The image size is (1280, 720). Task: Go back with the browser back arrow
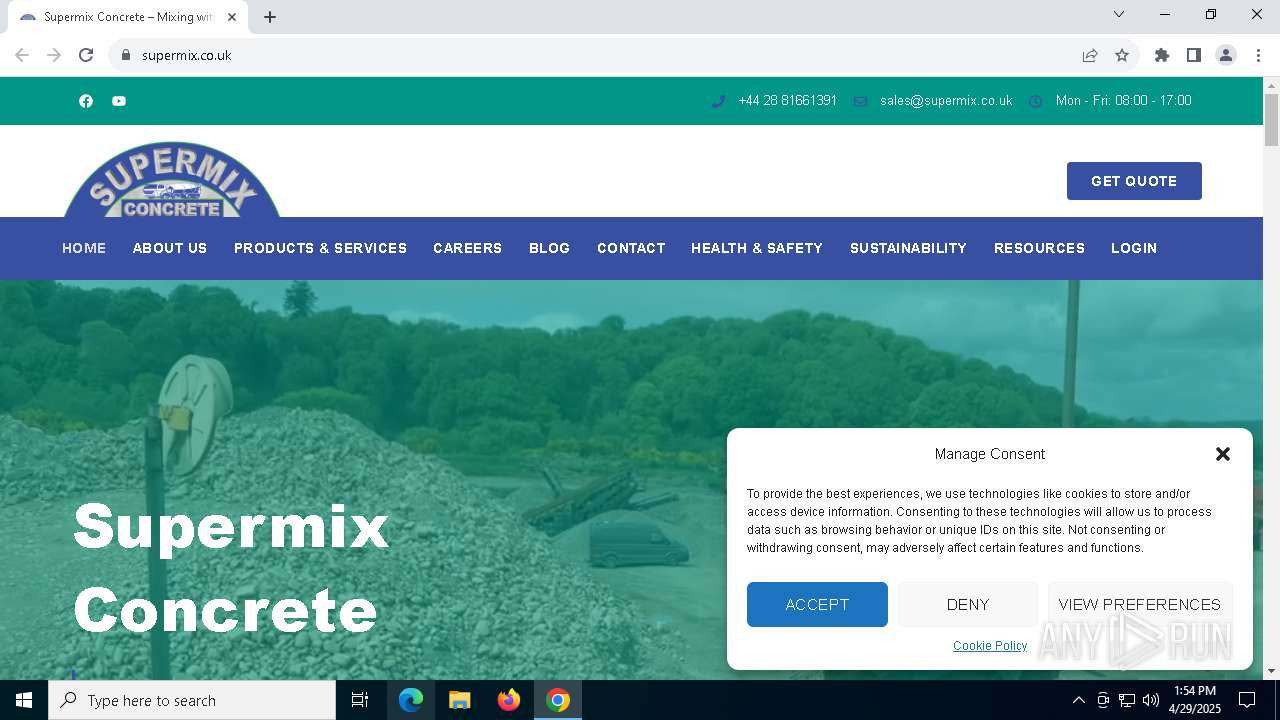[x=22, y=55]
